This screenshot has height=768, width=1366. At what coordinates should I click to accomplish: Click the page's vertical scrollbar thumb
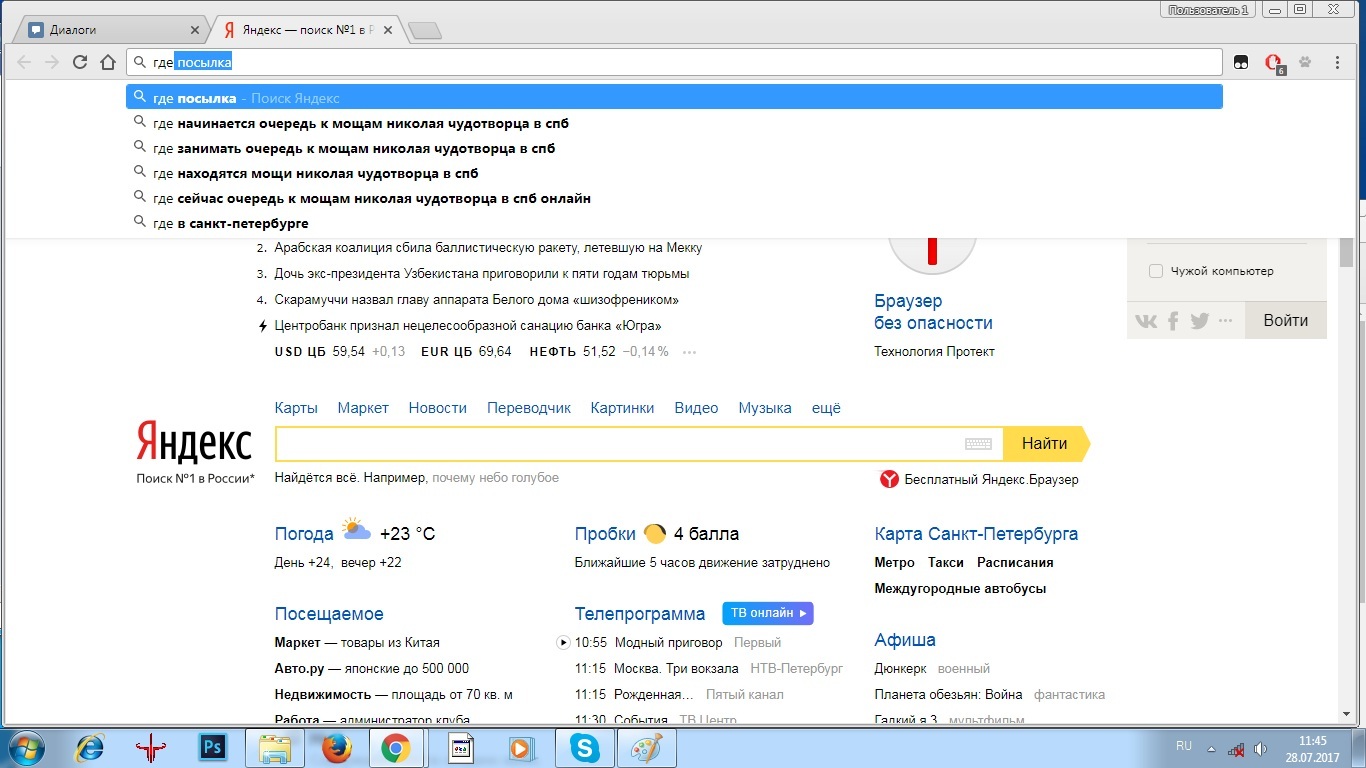(1346, 252)
